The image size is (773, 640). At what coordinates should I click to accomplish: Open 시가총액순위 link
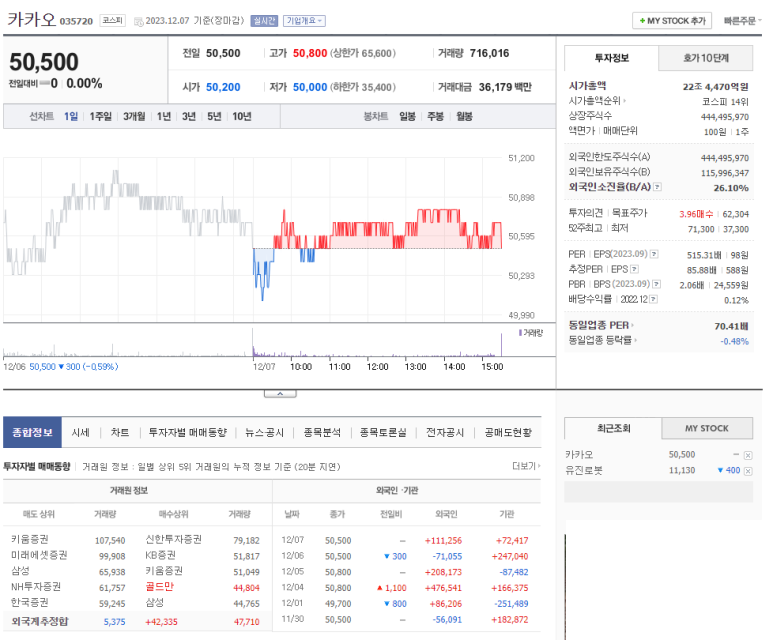[597, 101]
